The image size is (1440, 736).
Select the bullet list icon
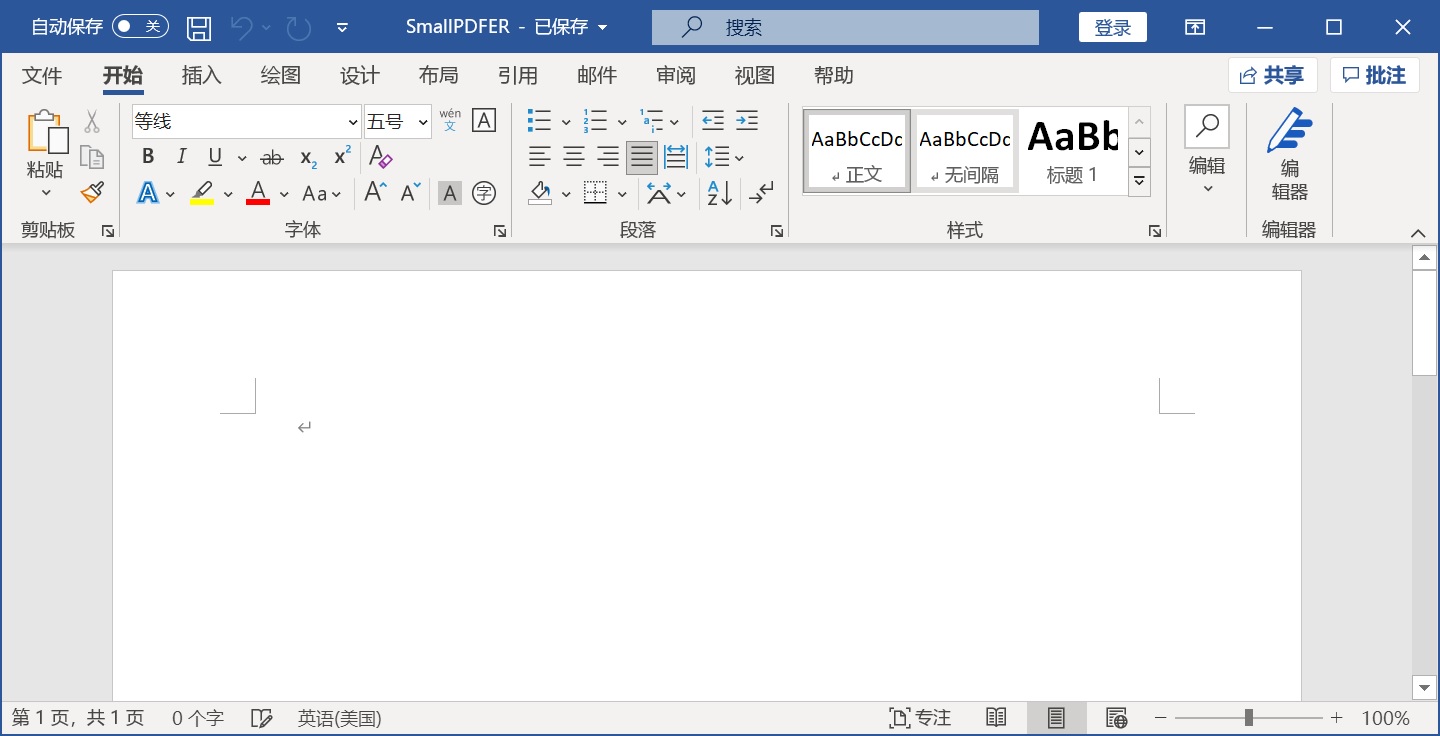pos(539,121)
